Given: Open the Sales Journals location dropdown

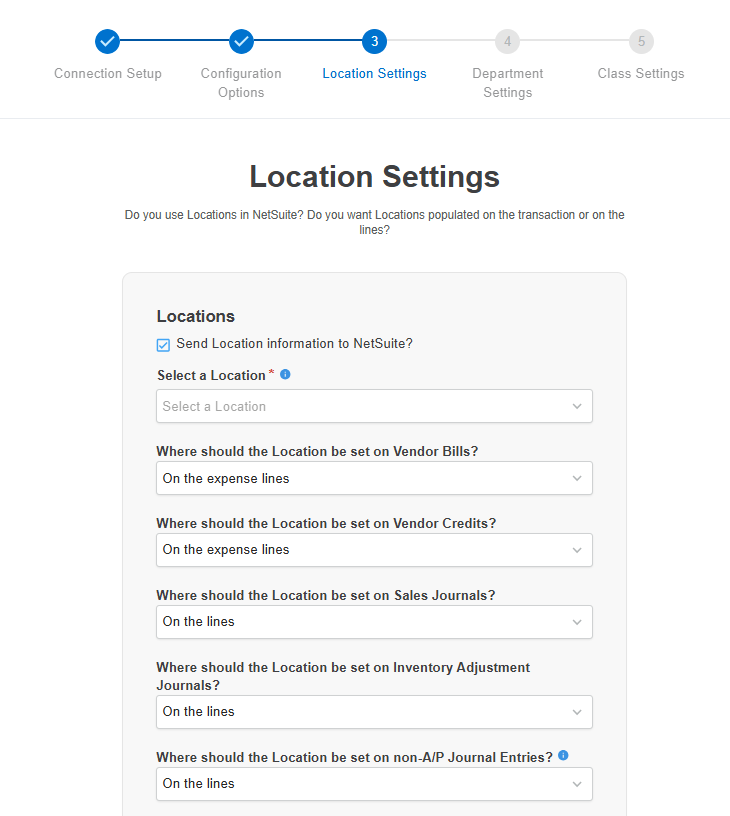Looking at the screenshot, I should [374, 622].
